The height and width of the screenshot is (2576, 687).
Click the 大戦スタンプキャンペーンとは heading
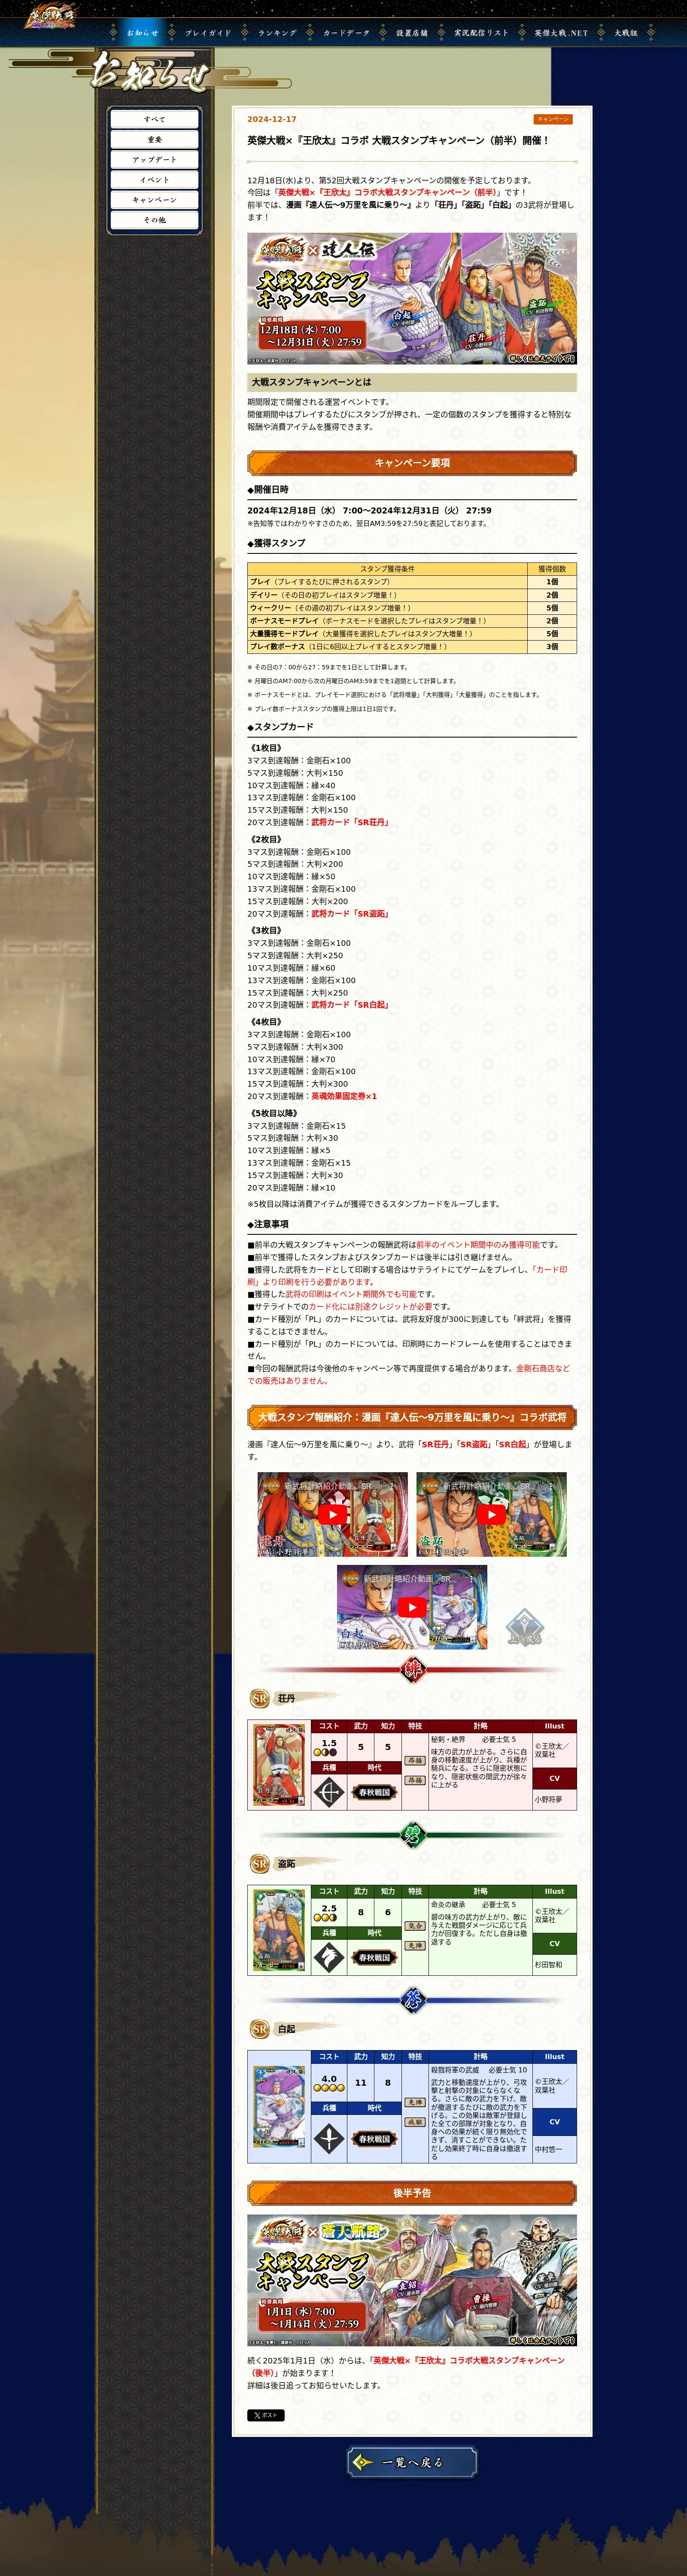click(412, 382)
